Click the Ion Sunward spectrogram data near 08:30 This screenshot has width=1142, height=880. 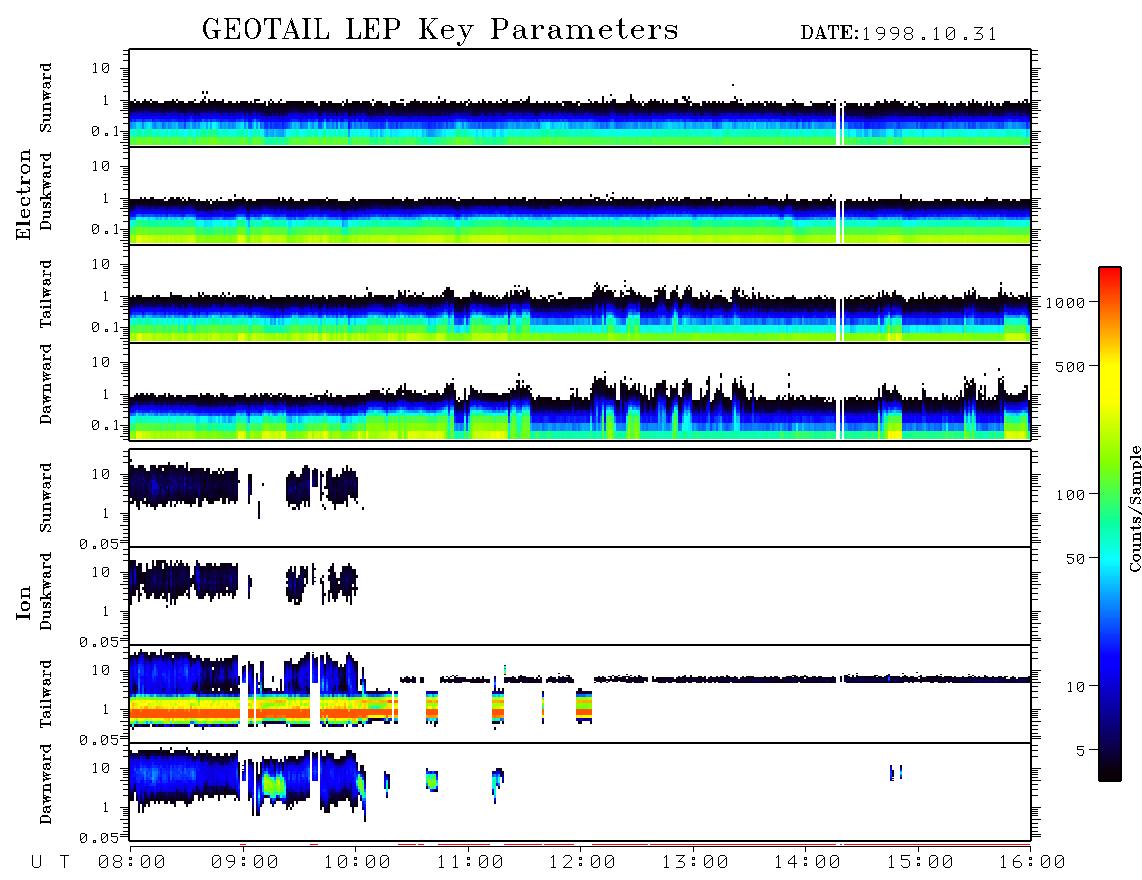tap(185, 485)
